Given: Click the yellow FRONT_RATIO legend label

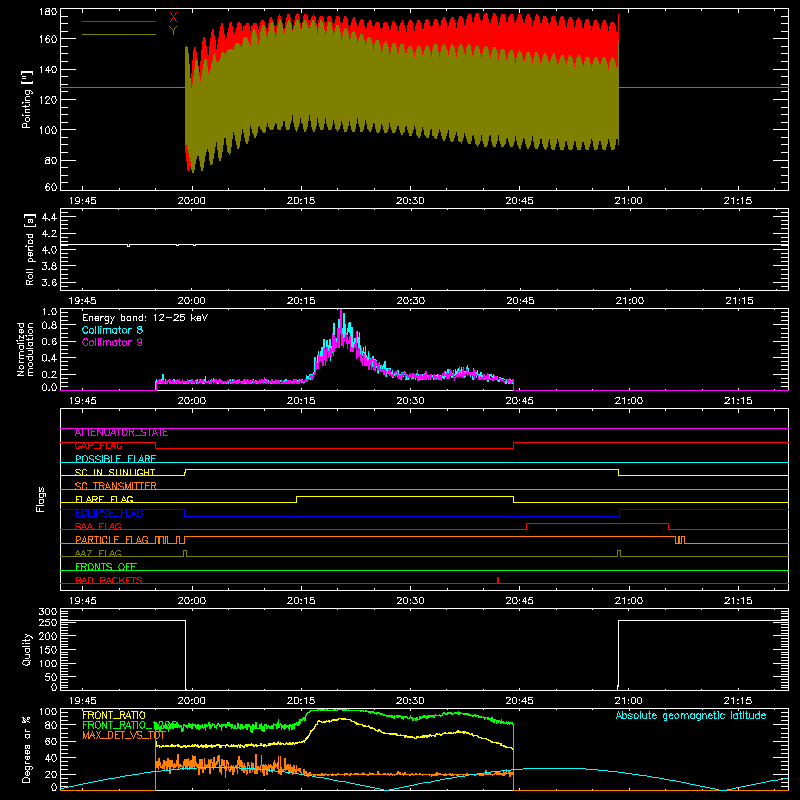Looking at the screenshot, I should tap(114, 715).
